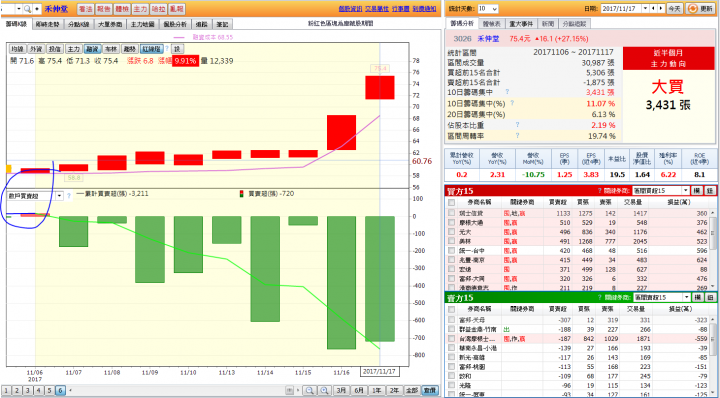
Task: Toggle the 外資 chart overlay button
Action: point(36,49)
